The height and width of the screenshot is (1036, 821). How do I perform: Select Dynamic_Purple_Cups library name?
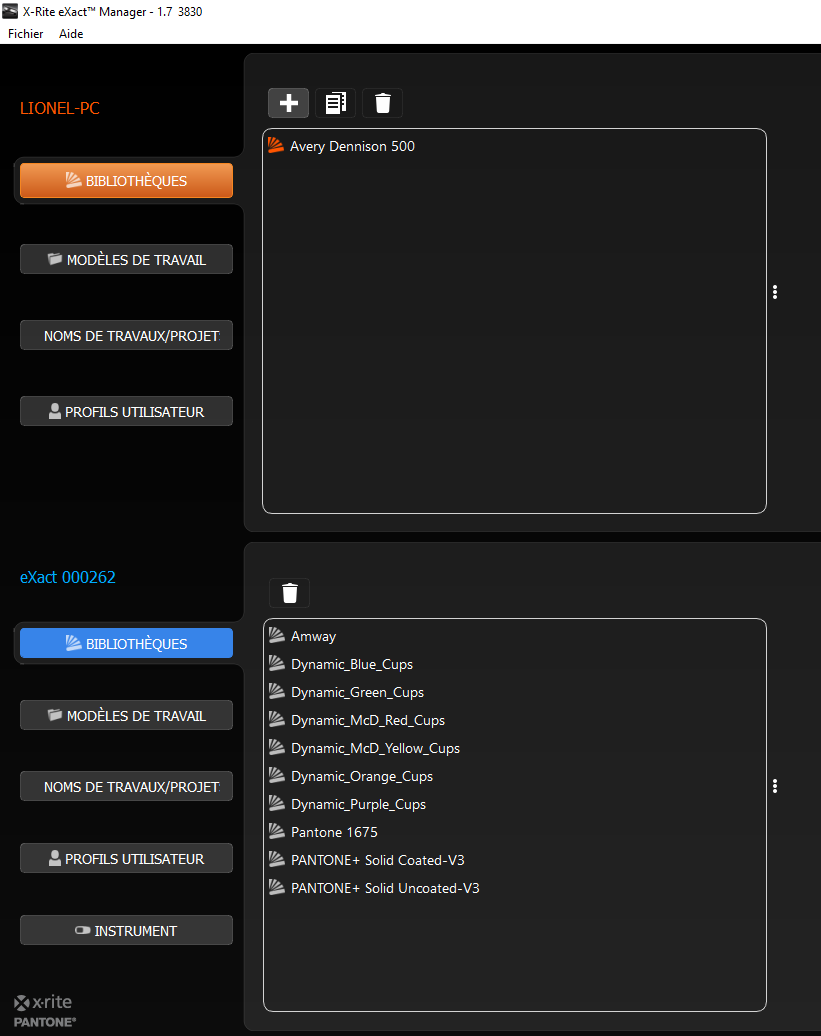(x=358, y=804)
